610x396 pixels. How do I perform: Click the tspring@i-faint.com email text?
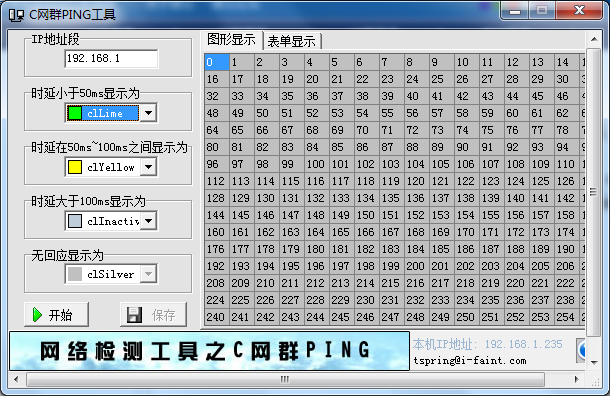click(x=470, y=361)
